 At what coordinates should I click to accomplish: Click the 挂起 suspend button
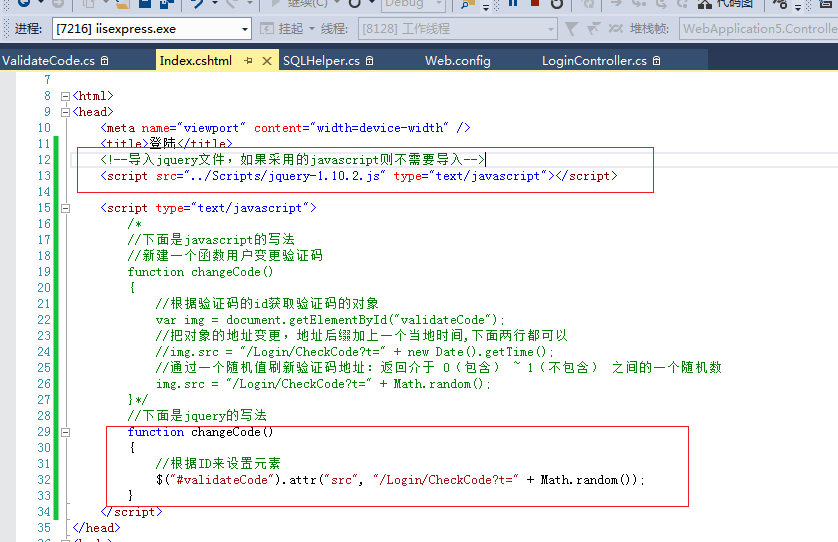pyautogui.click(x=282, y=29)
